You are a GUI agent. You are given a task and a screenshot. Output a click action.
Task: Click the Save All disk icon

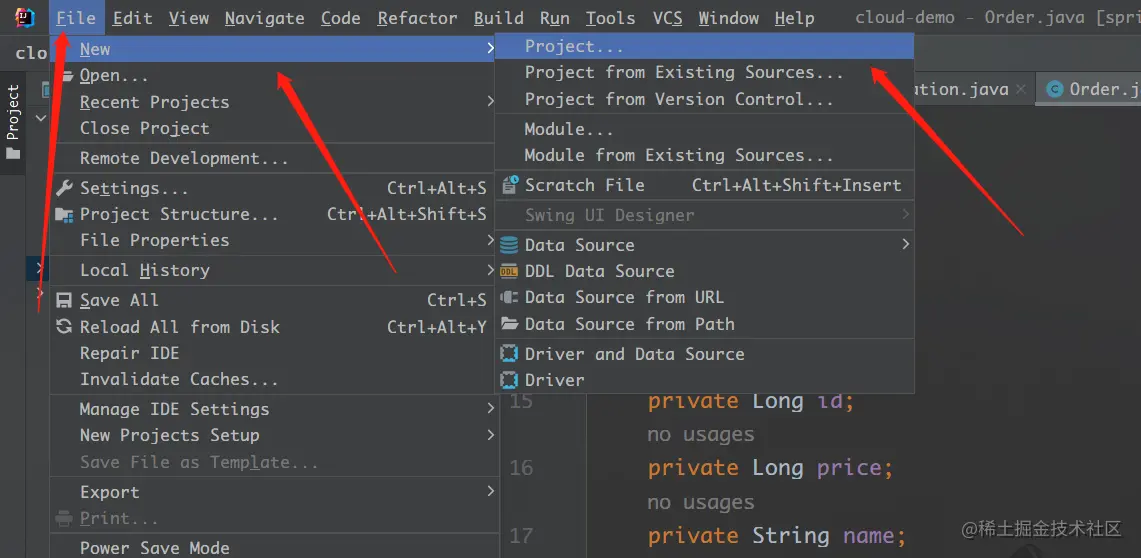[64, 300]
